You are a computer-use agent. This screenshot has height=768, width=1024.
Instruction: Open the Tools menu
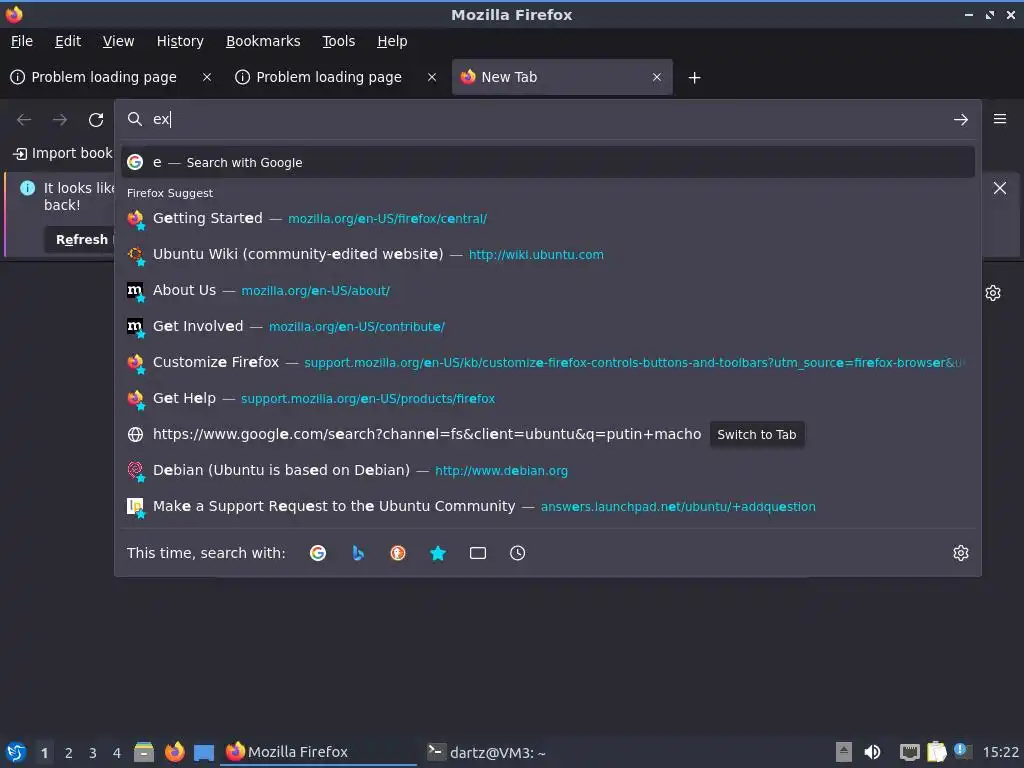pos(338,41)
